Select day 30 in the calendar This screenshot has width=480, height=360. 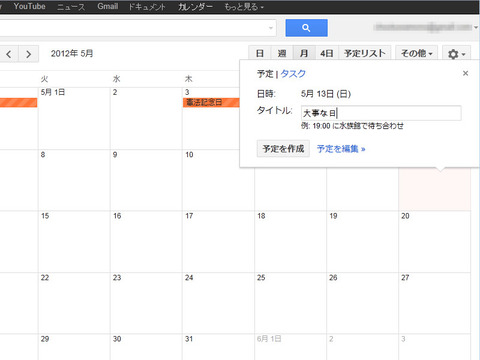pyautogui.click(x=146, y=347)
